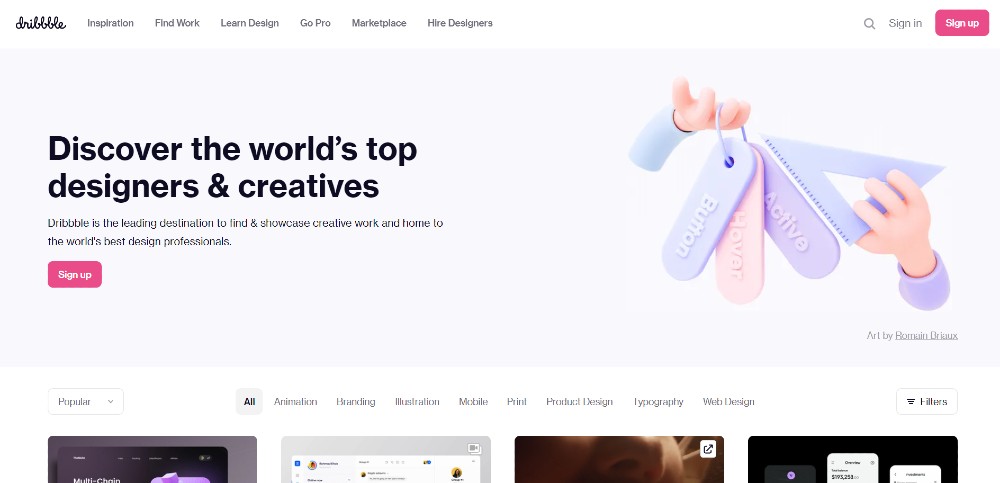Select the Web Design category tab

point(728,401)
